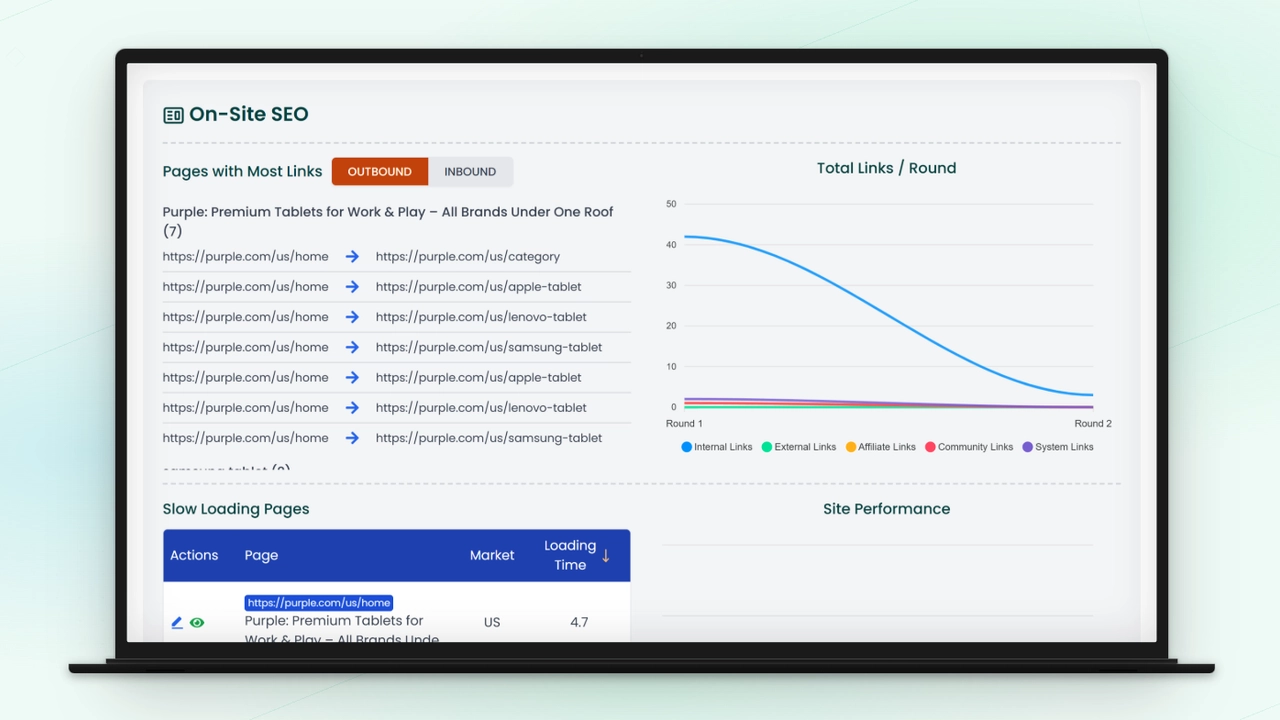Open the https://purple.com/us/home link chip
The image size is (1280, 720).
(318, 602)
